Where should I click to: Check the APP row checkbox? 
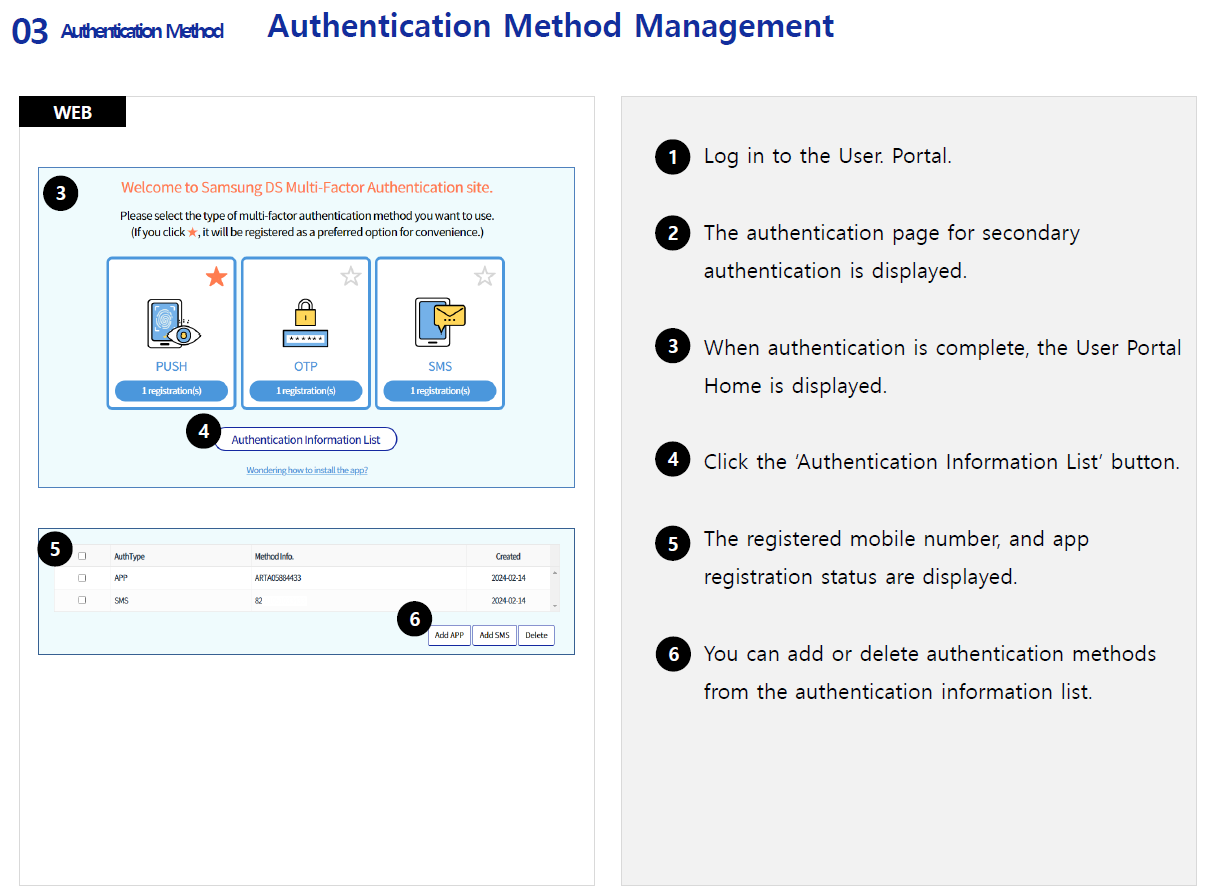click(x=82, y=578)
